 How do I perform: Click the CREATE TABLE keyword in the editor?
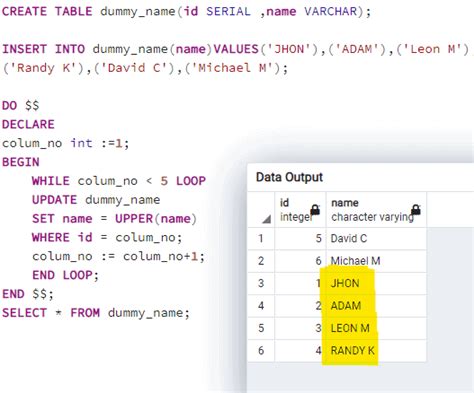pos(47,11)
